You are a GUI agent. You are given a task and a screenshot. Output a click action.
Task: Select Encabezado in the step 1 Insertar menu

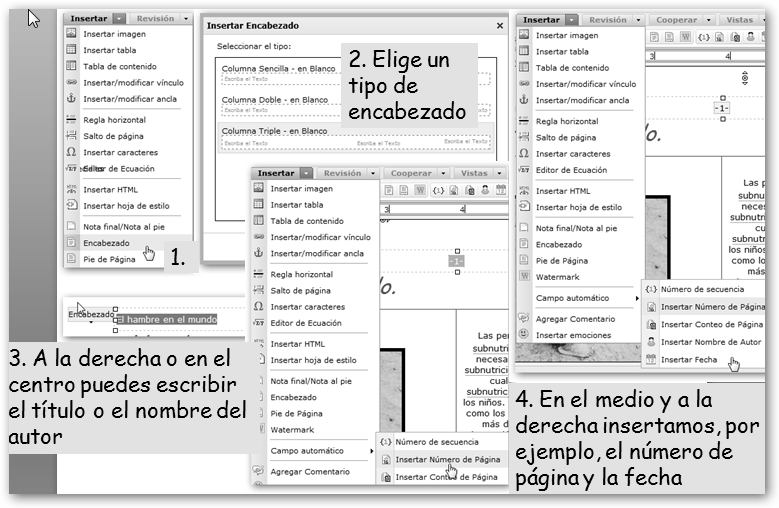[x=106, y=242]
